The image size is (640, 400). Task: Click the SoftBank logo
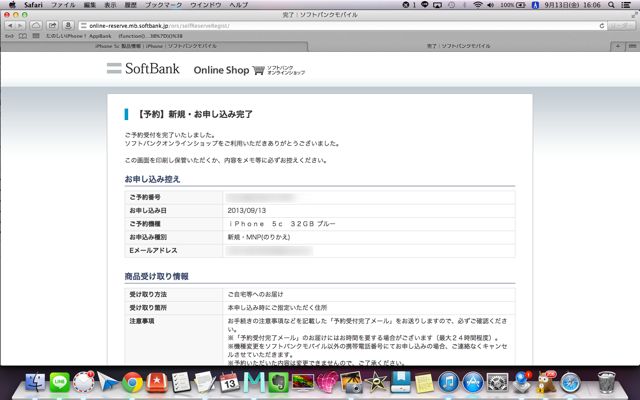click(143, 68)
